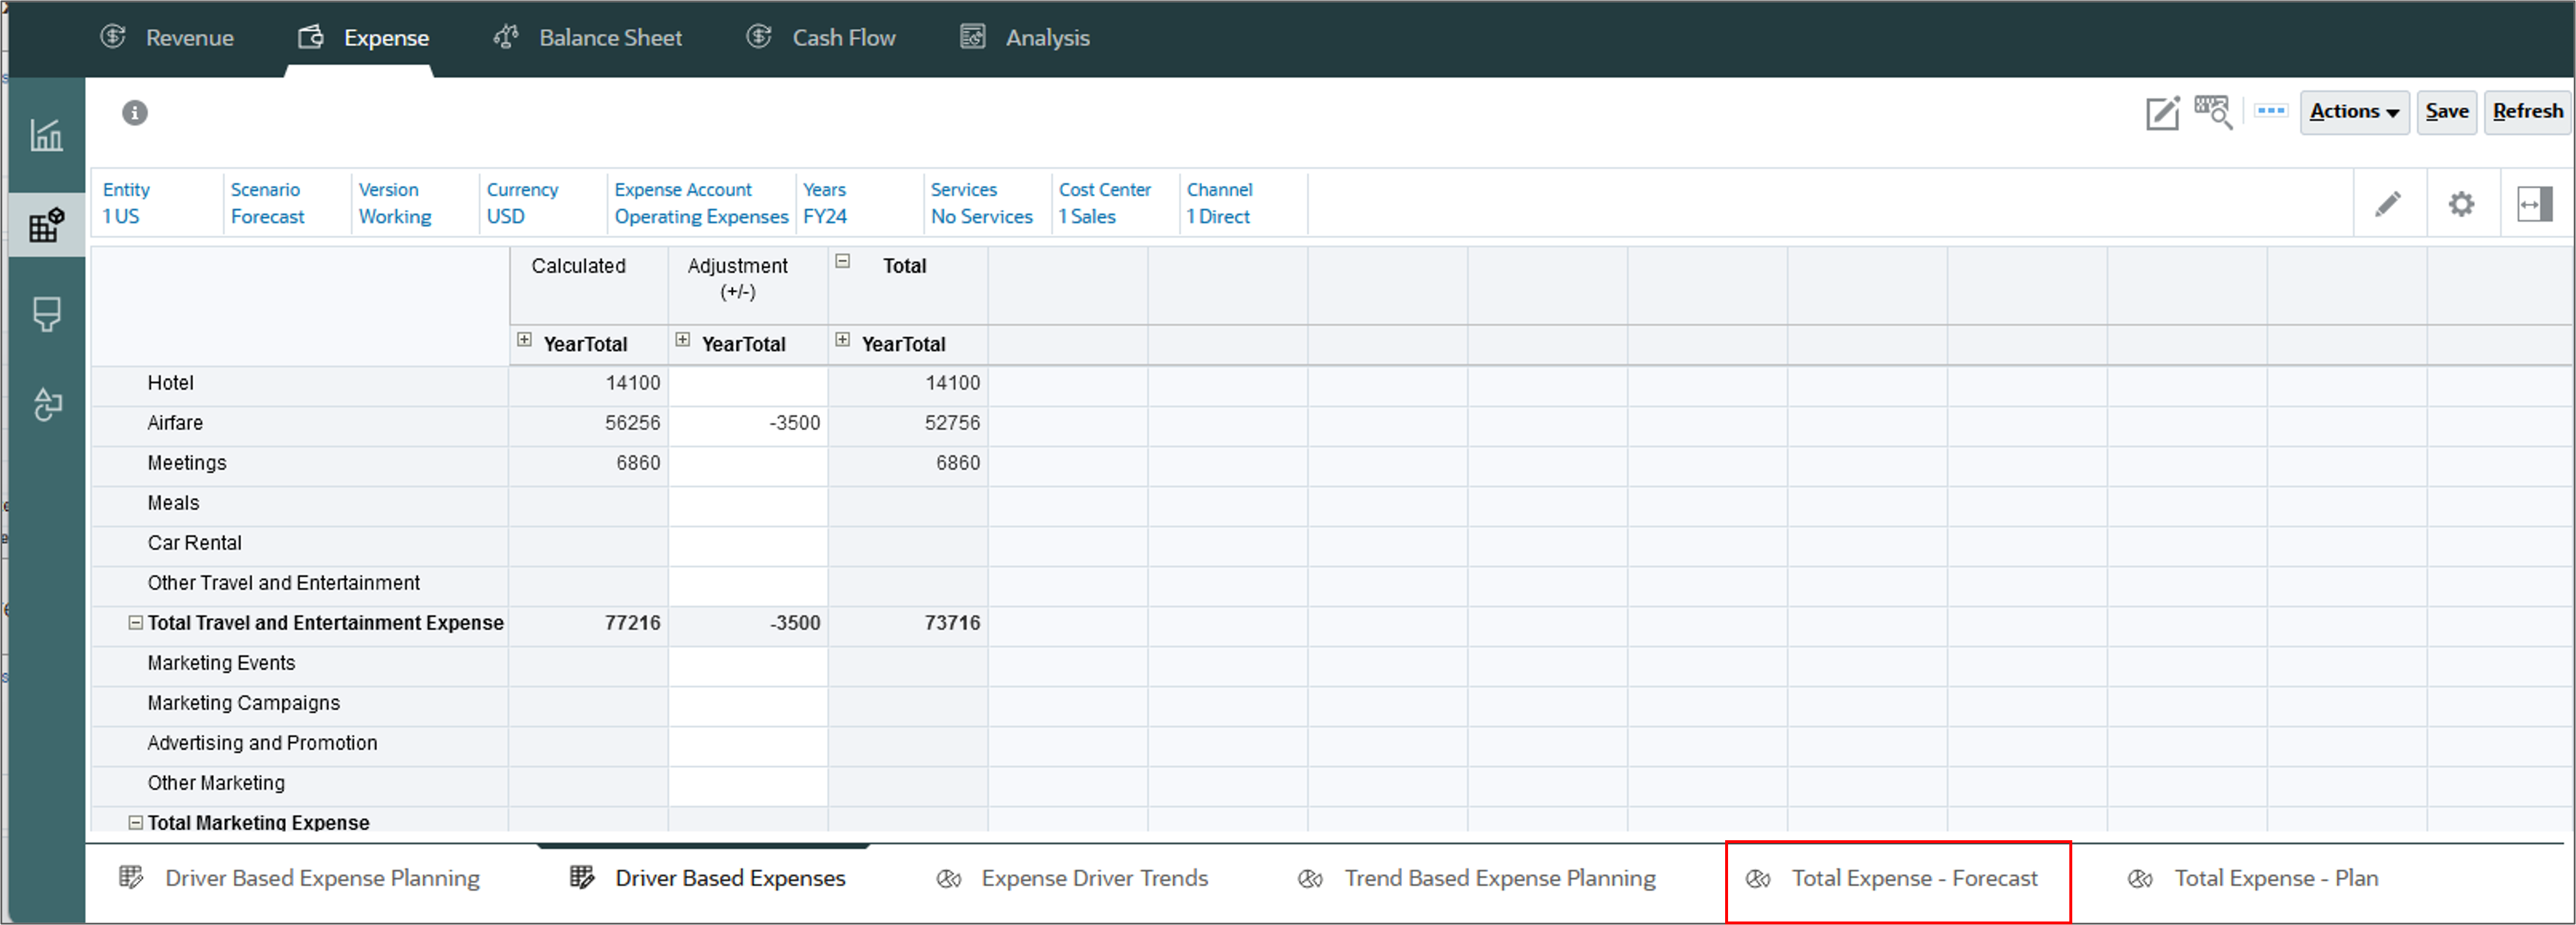The height and width of the screenshot is (925, 2576).
Task: Click the Channel 1 Direct link
Action: (x=1219, y=203)
